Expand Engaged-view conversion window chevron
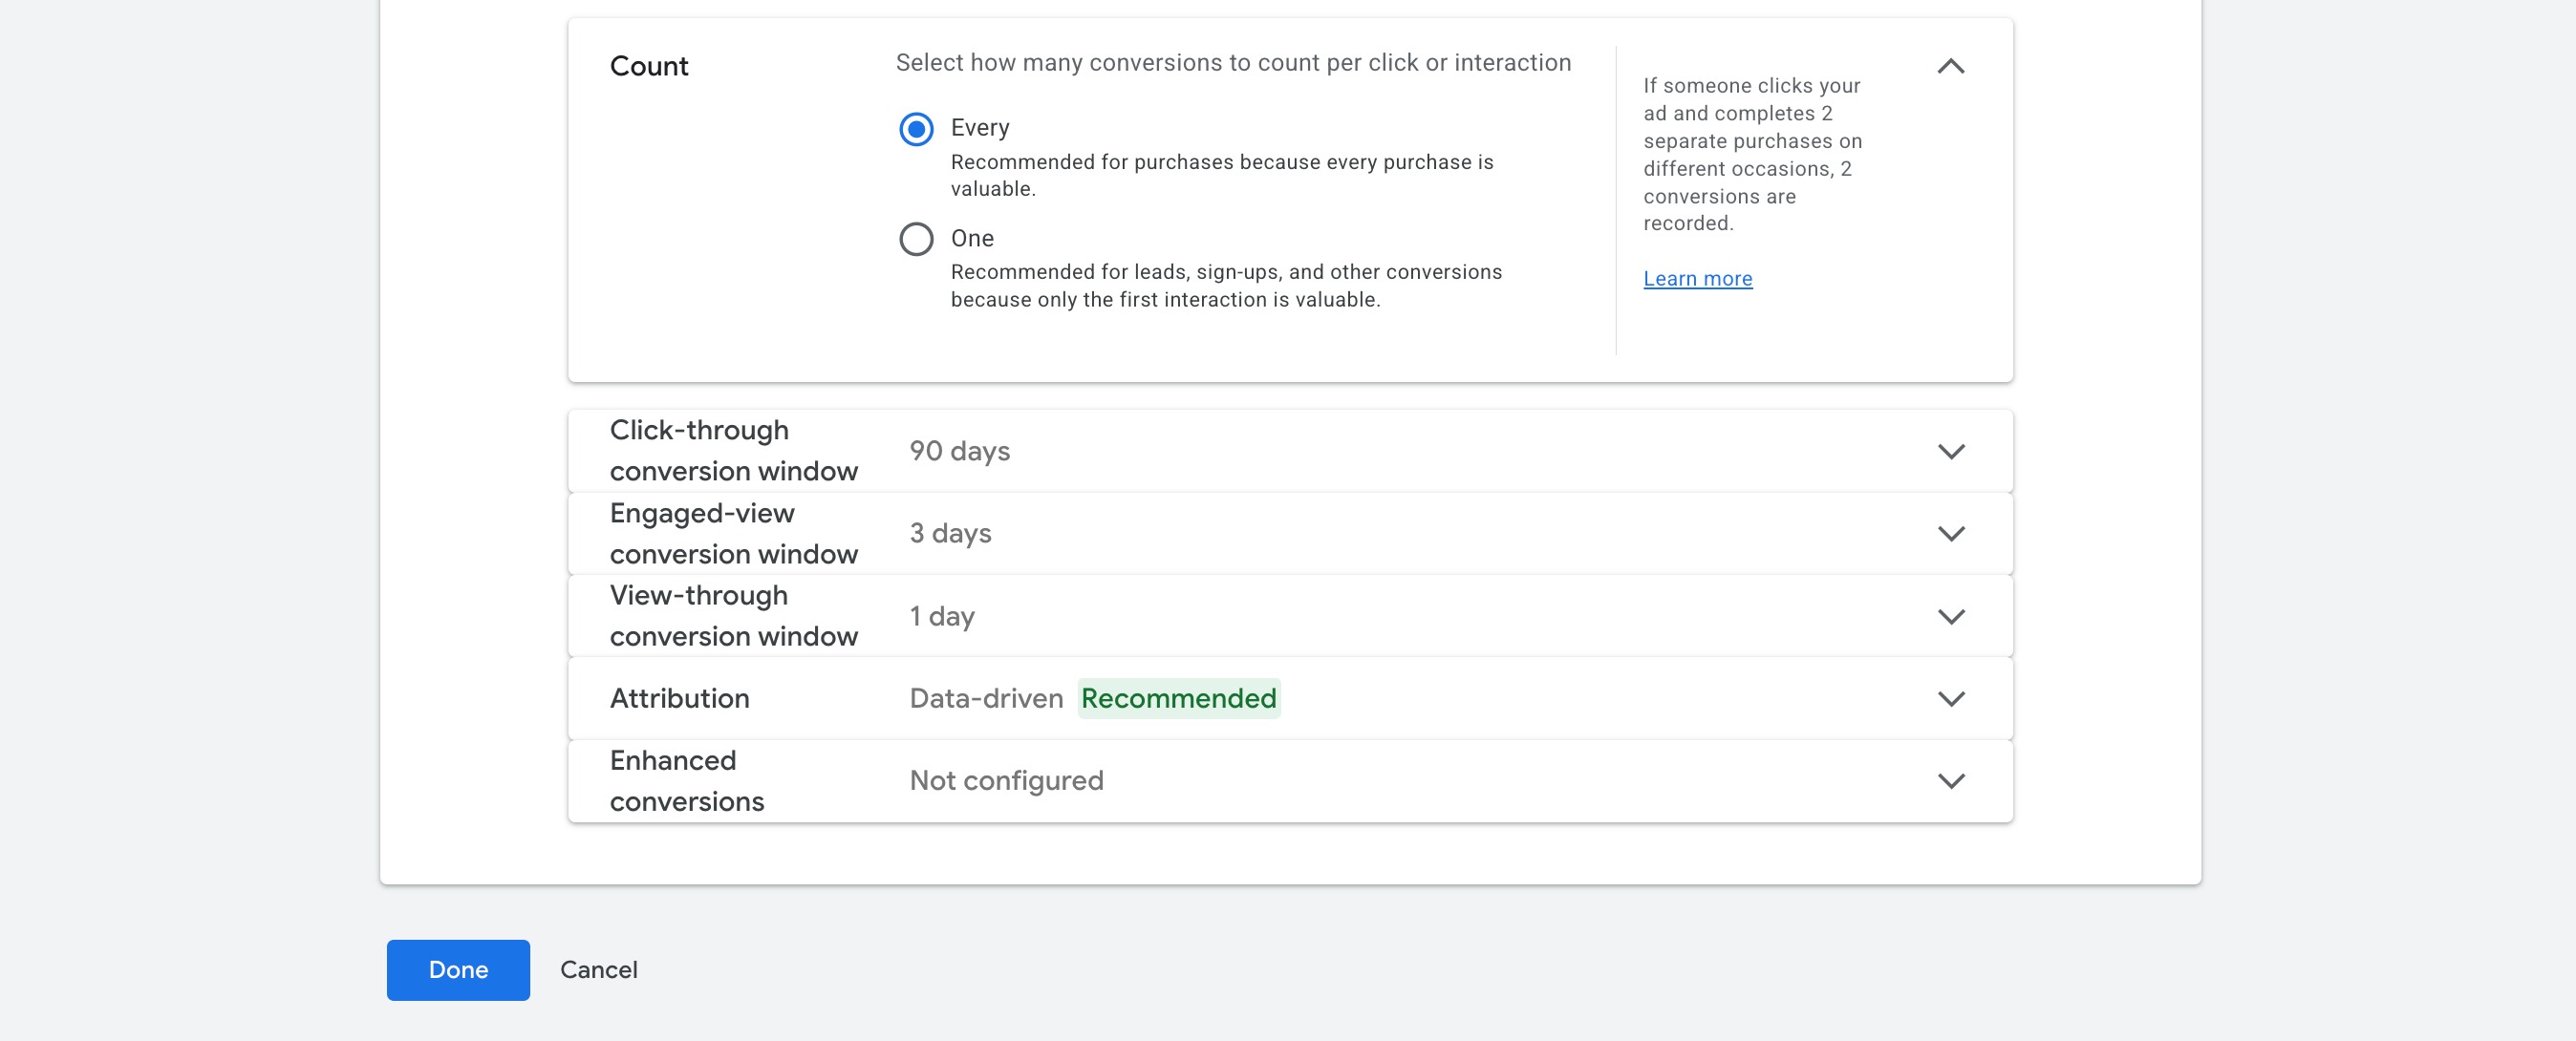This screenshot has width=2576, height=1041. (1950, 534)
